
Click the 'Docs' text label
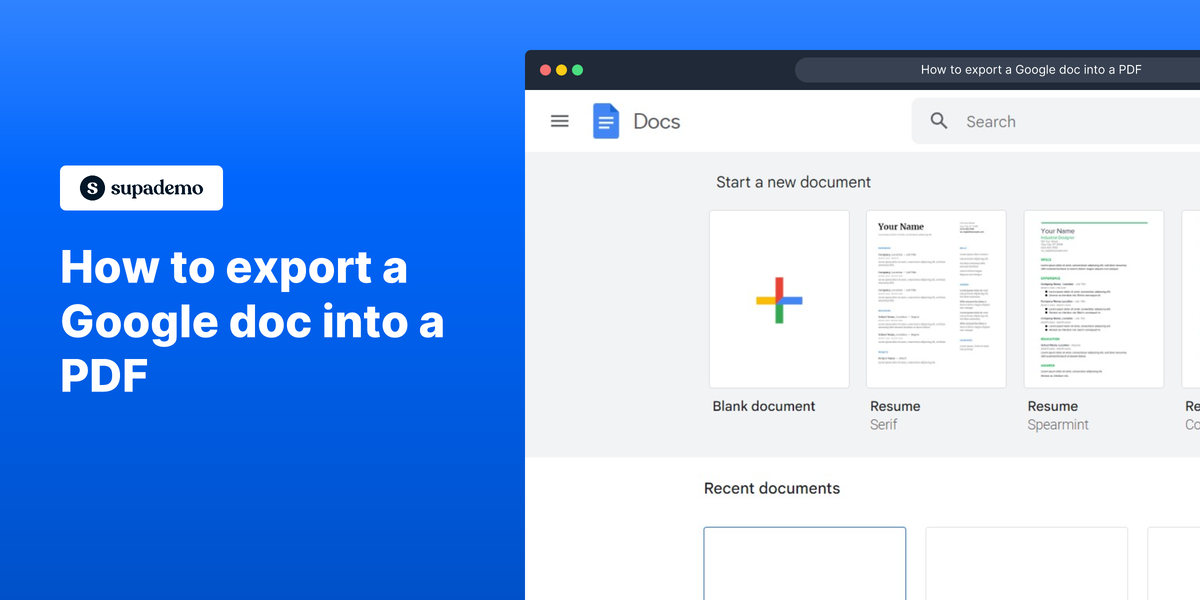pos(656,120)
